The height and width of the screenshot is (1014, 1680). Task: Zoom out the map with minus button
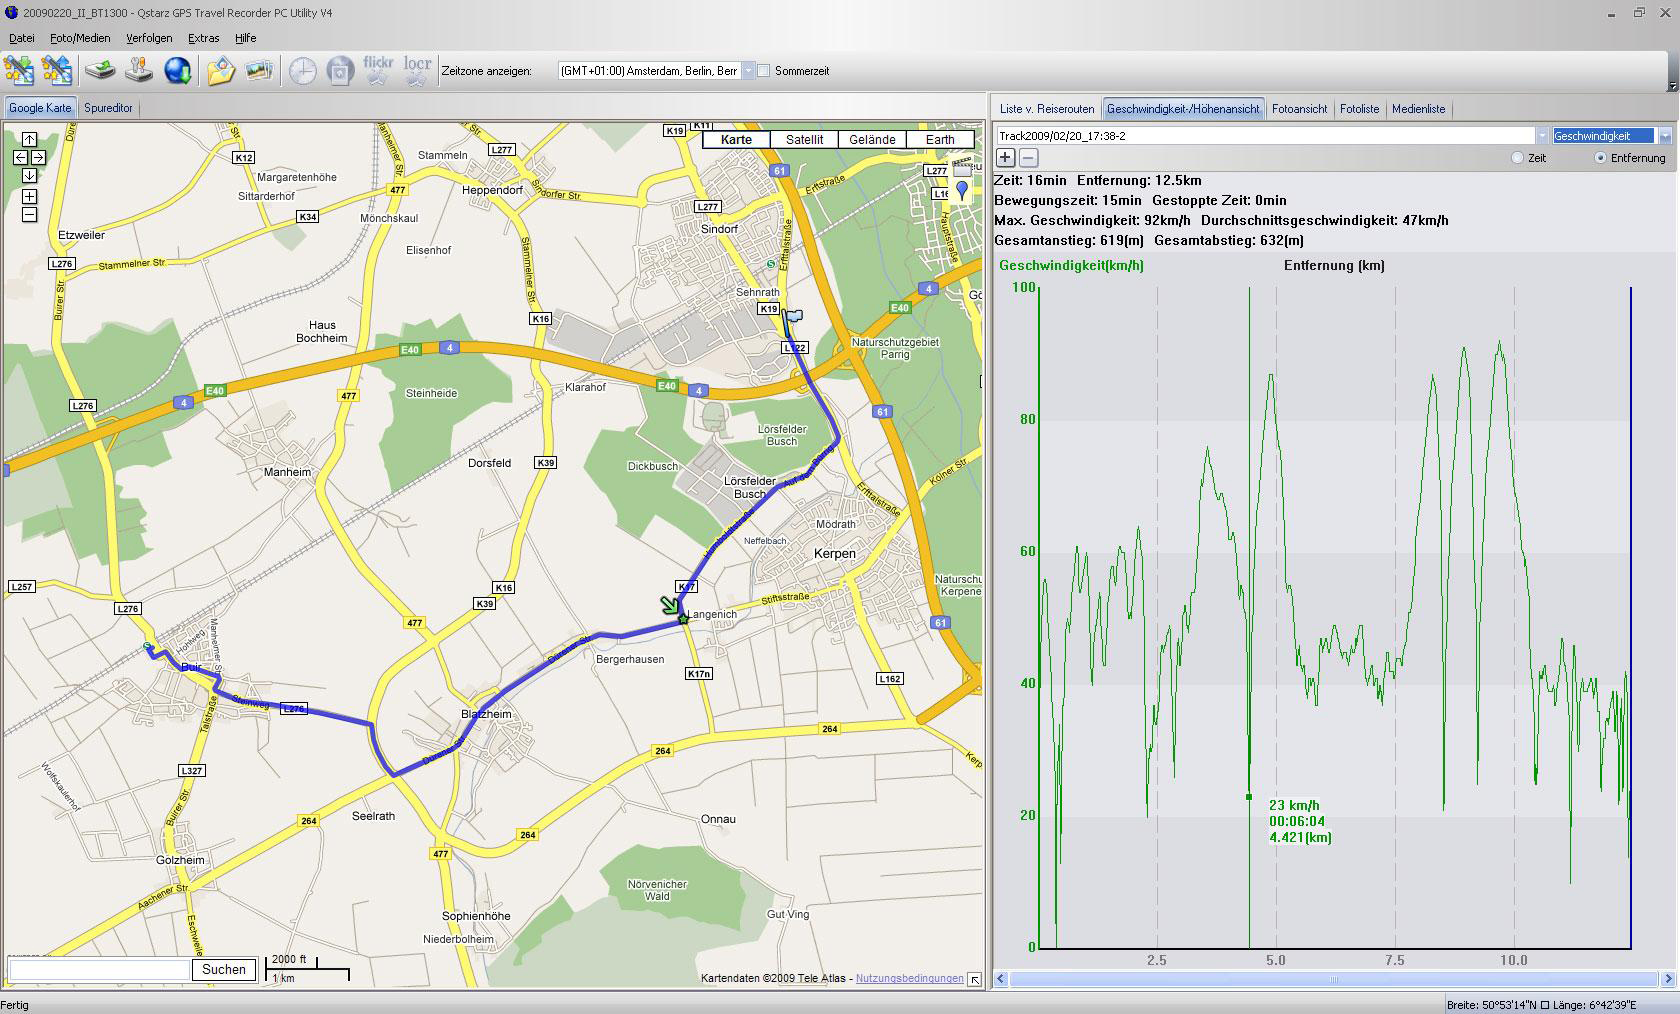(29, 215)
